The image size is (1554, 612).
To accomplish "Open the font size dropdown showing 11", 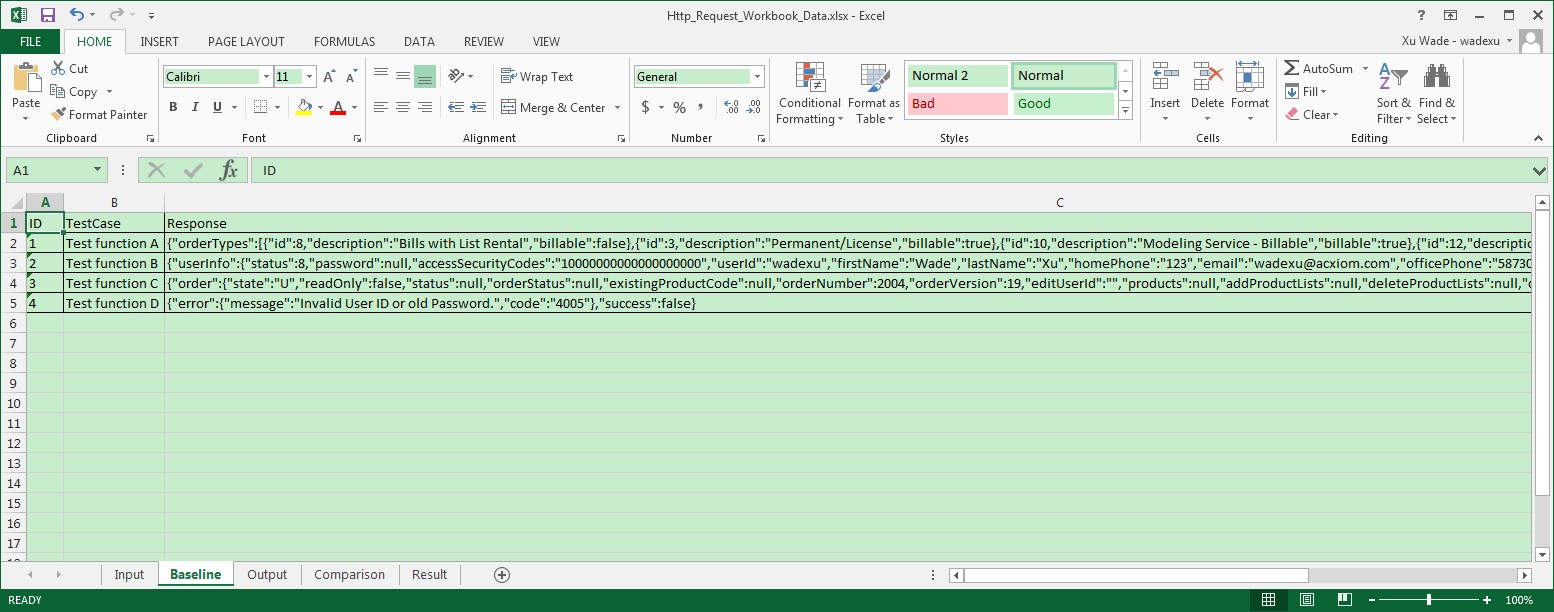I will [x=310, y=77].
